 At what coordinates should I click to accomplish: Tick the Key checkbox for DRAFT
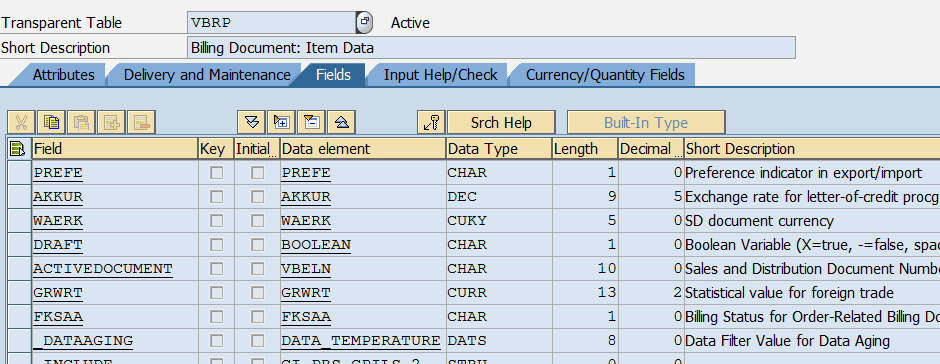pyautogui.click(x=216, y=245)
